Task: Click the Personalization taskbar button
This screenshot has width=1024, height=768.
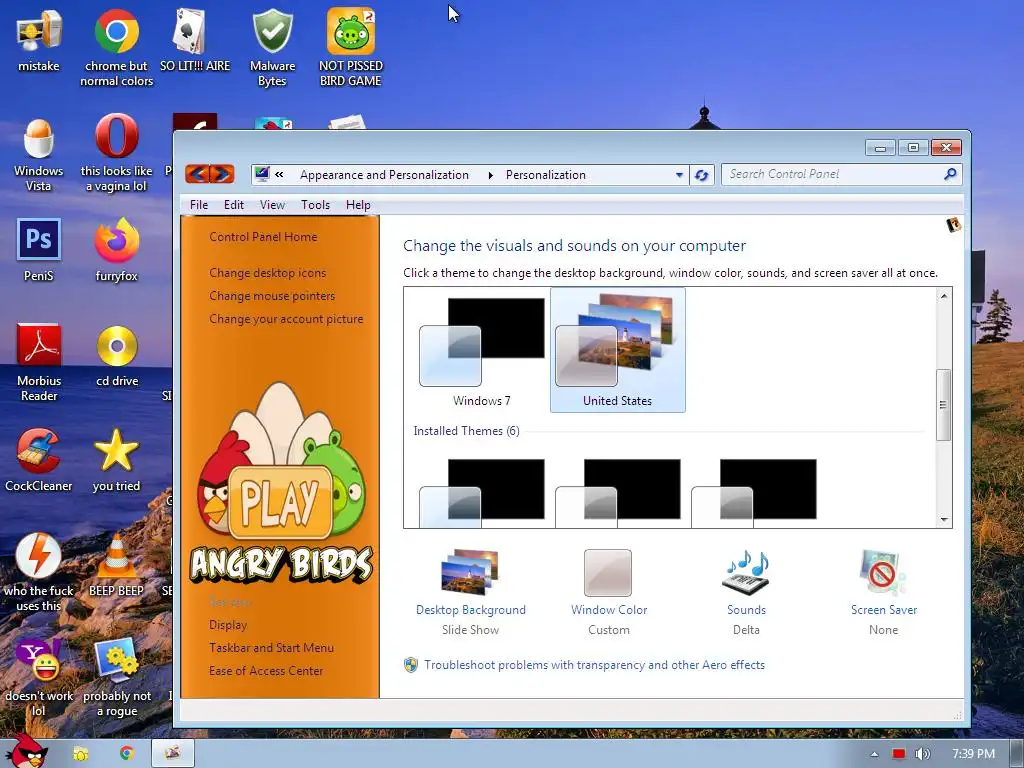Action: [x=173, y=753]
